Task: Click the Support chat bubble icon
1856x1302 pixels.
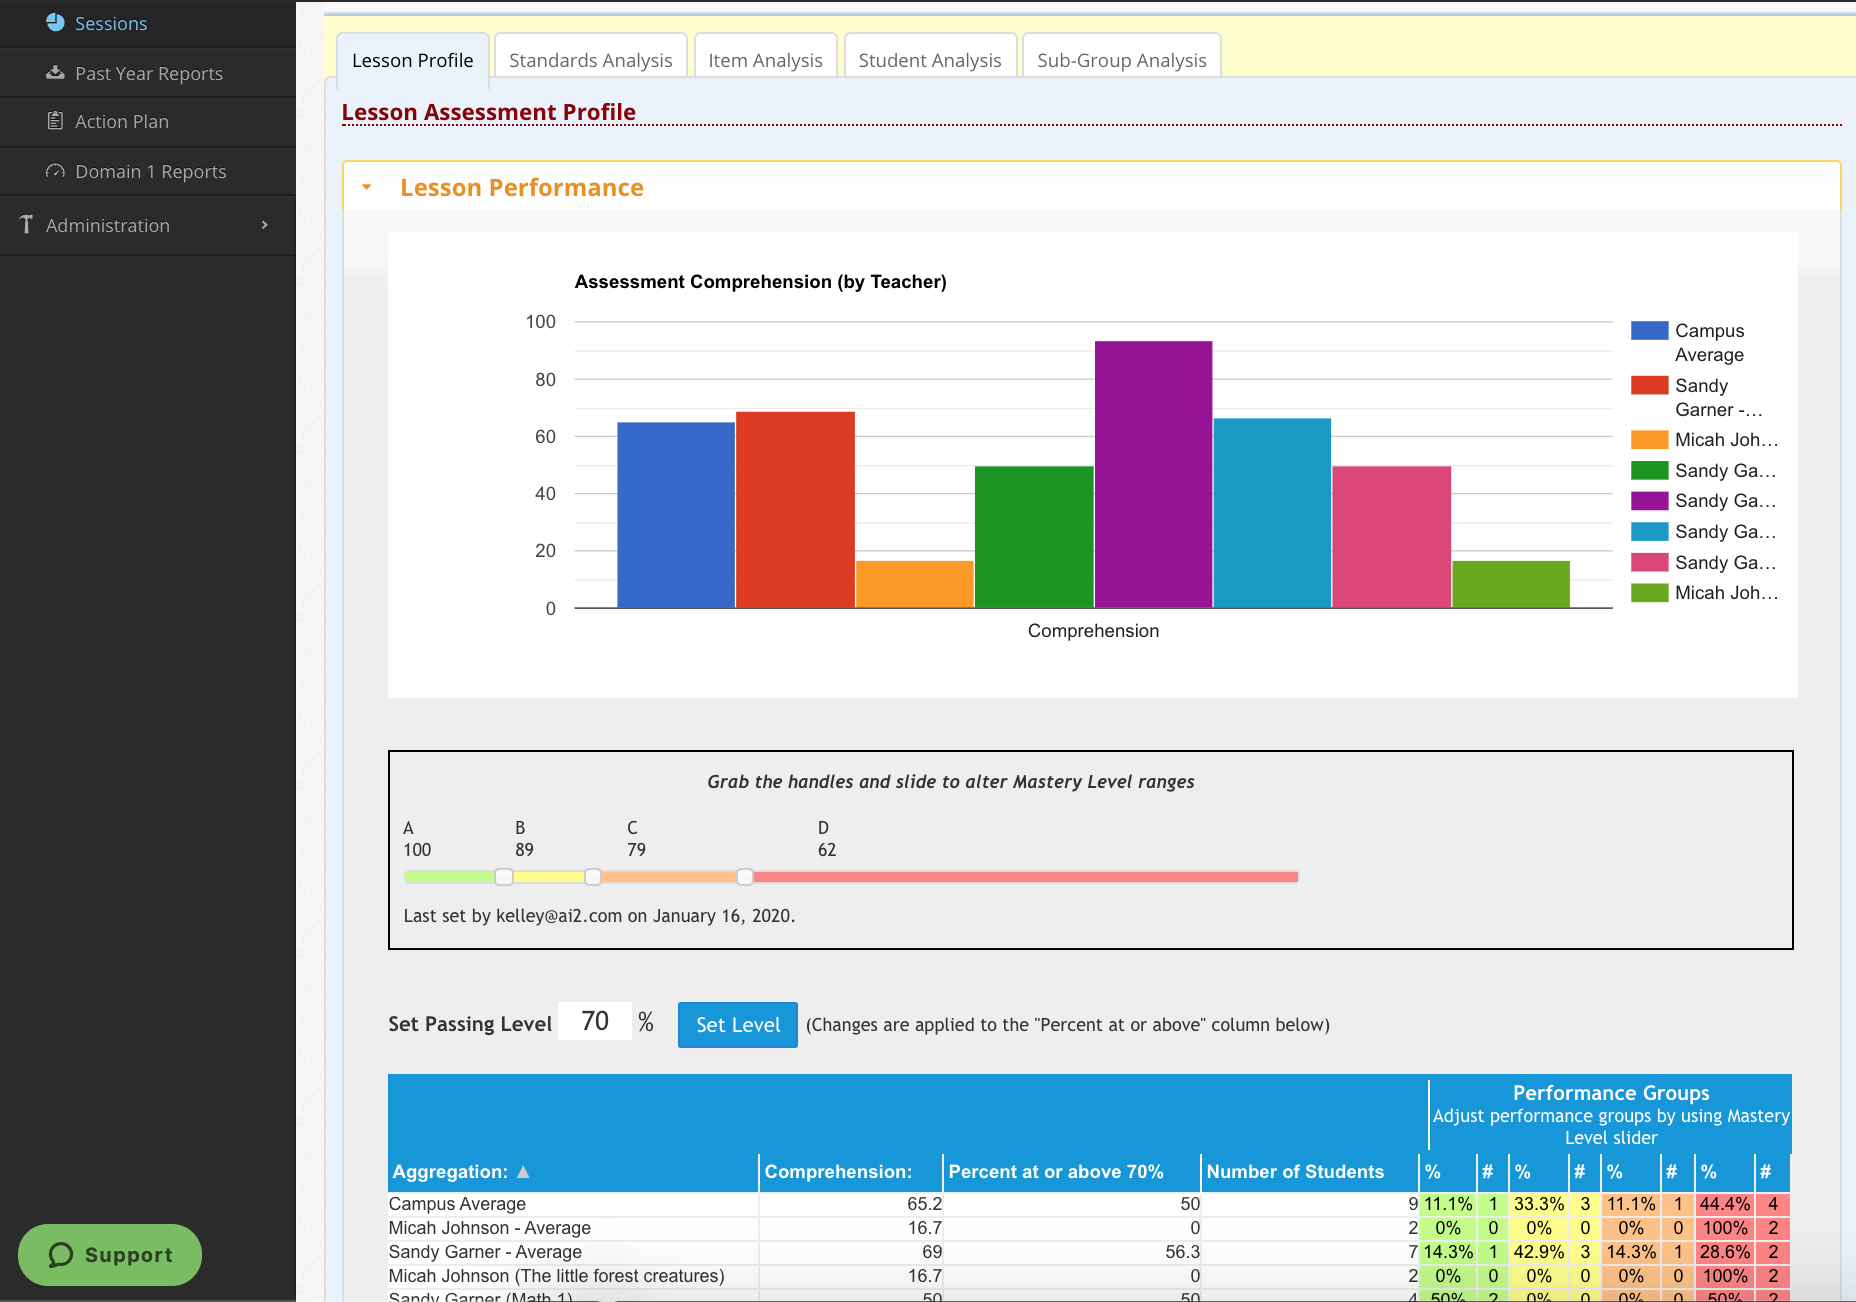Action: [61, 1255]
